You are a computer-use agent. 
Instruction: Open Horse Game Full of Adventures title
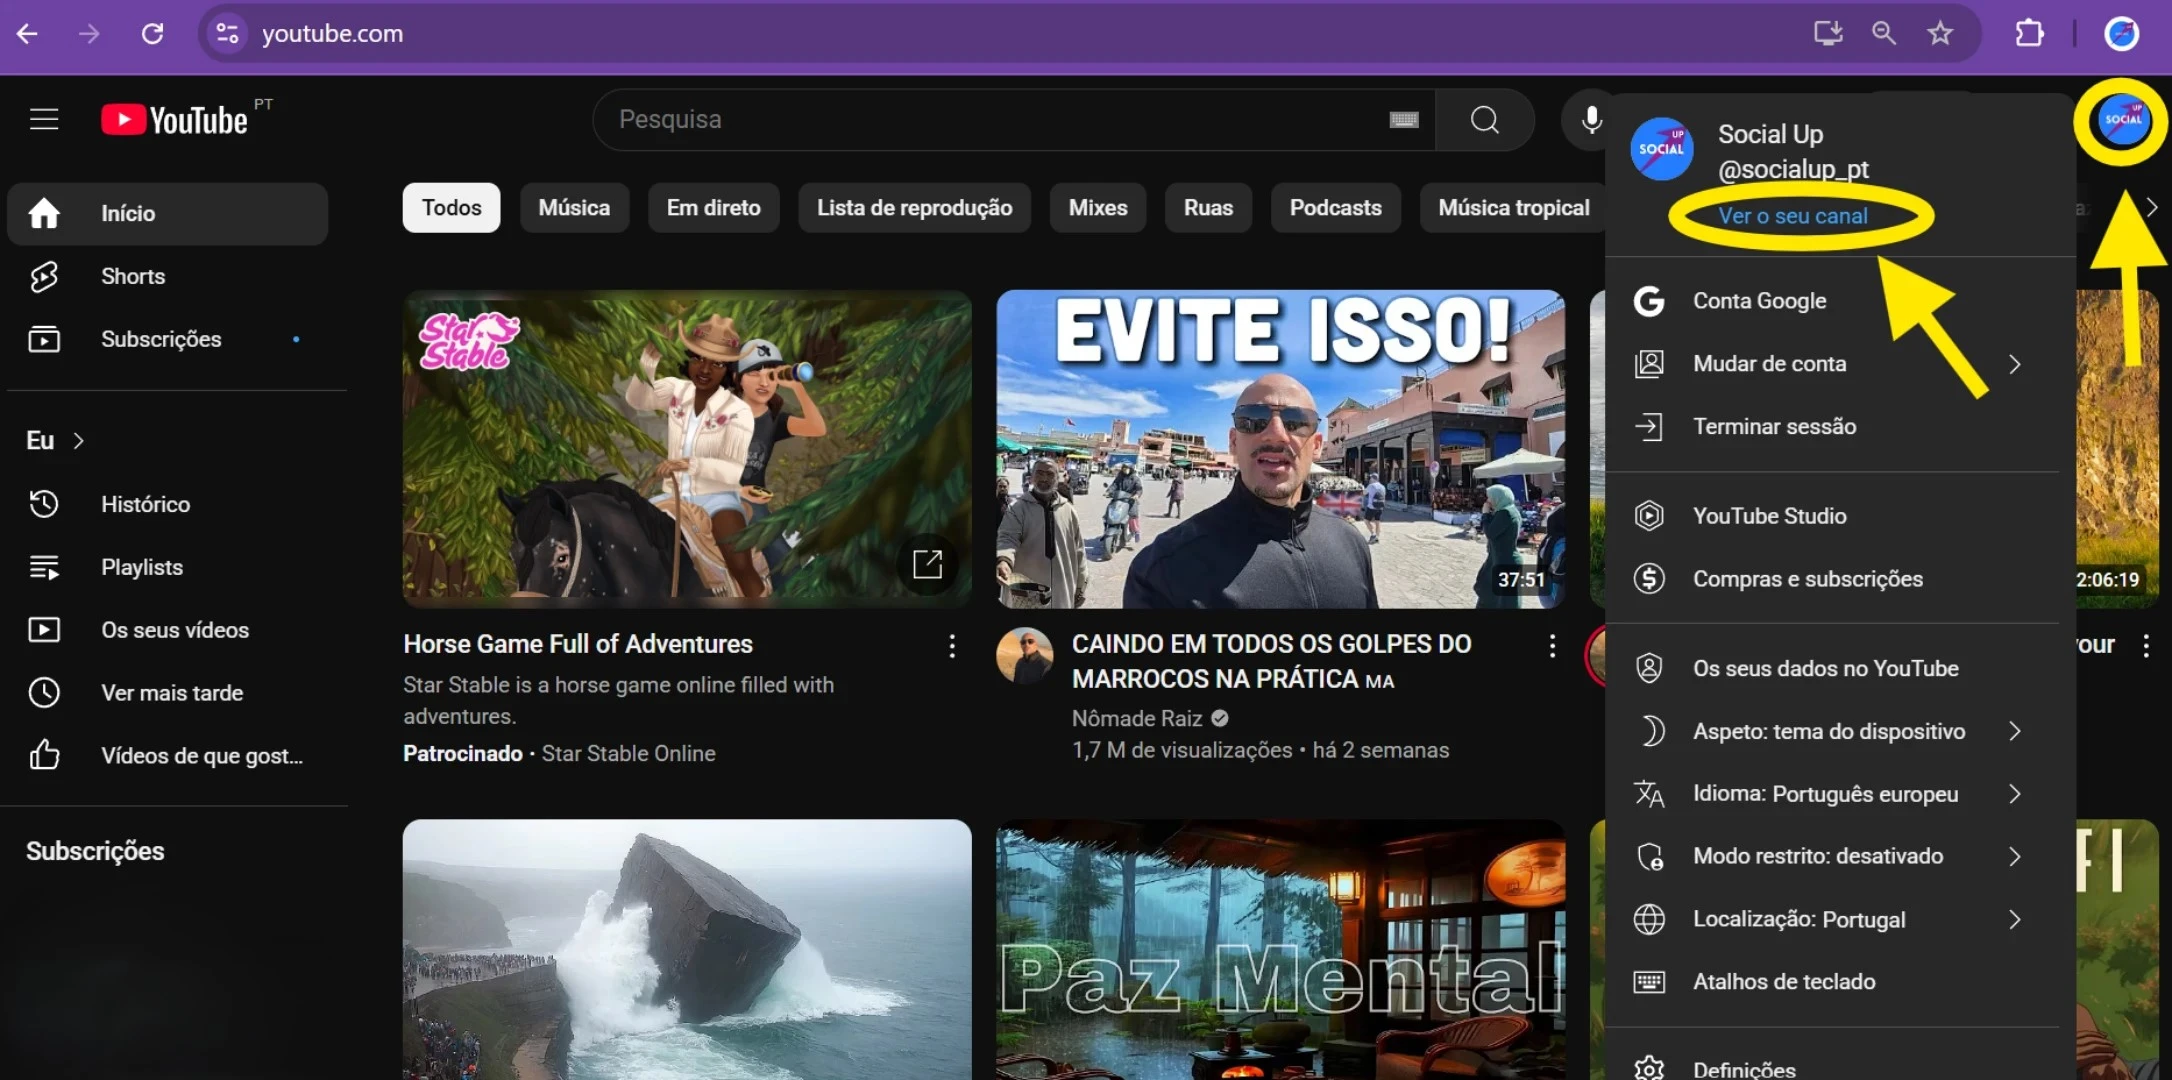[x=578, y=645]
